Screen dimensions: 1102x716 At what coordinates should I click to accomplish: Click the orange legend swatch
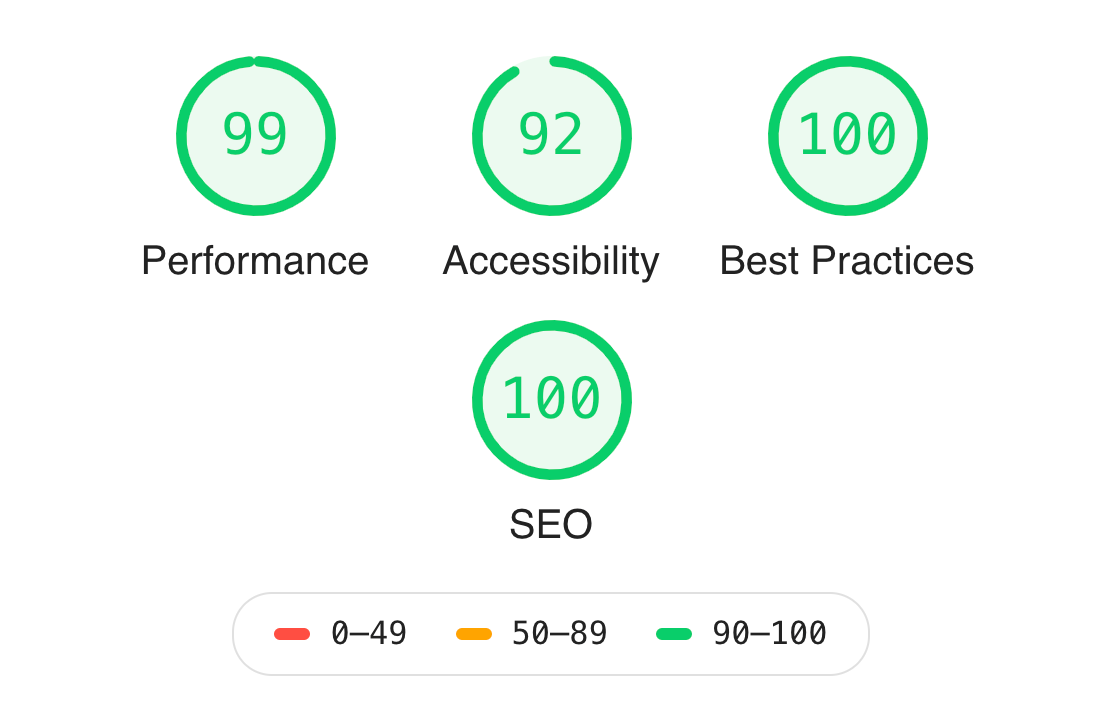click(474, 634)
